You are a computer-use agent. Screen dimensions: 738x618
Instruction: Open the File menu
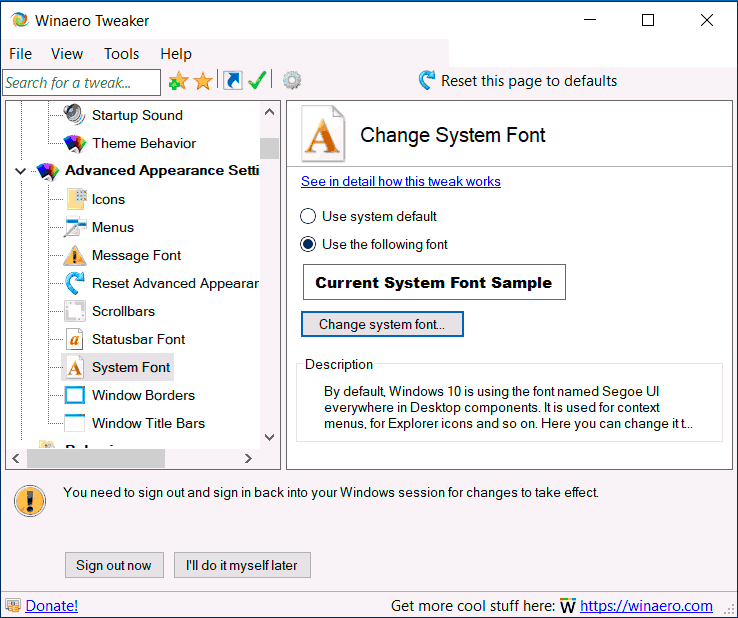[x=20, y=54]
